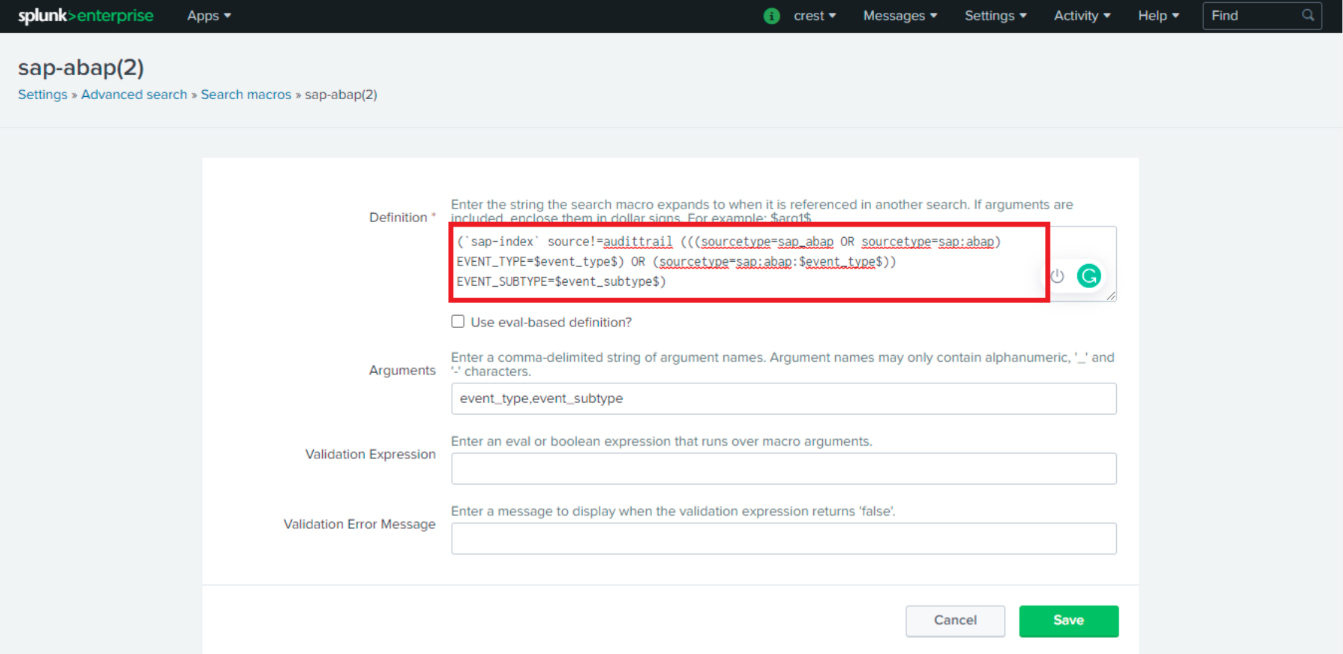Click the Splunk Enterprise logo

point(83,16)
